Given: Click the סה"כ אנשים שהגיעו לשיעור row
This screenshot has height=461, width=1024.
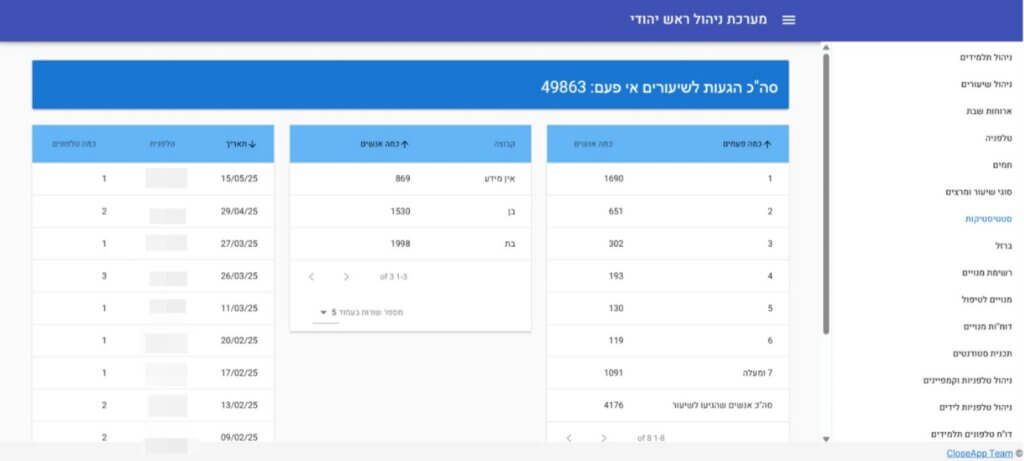Looking at the screenshot, I should click(x=667, y=405).
